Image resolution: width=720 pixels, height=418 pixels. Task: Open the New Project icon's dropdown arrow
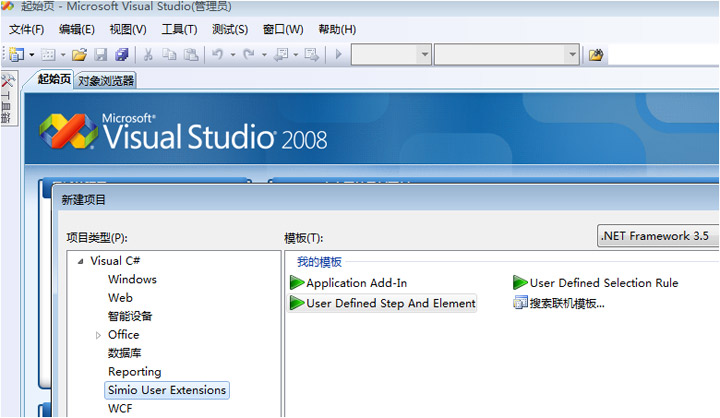coord(32,55)
